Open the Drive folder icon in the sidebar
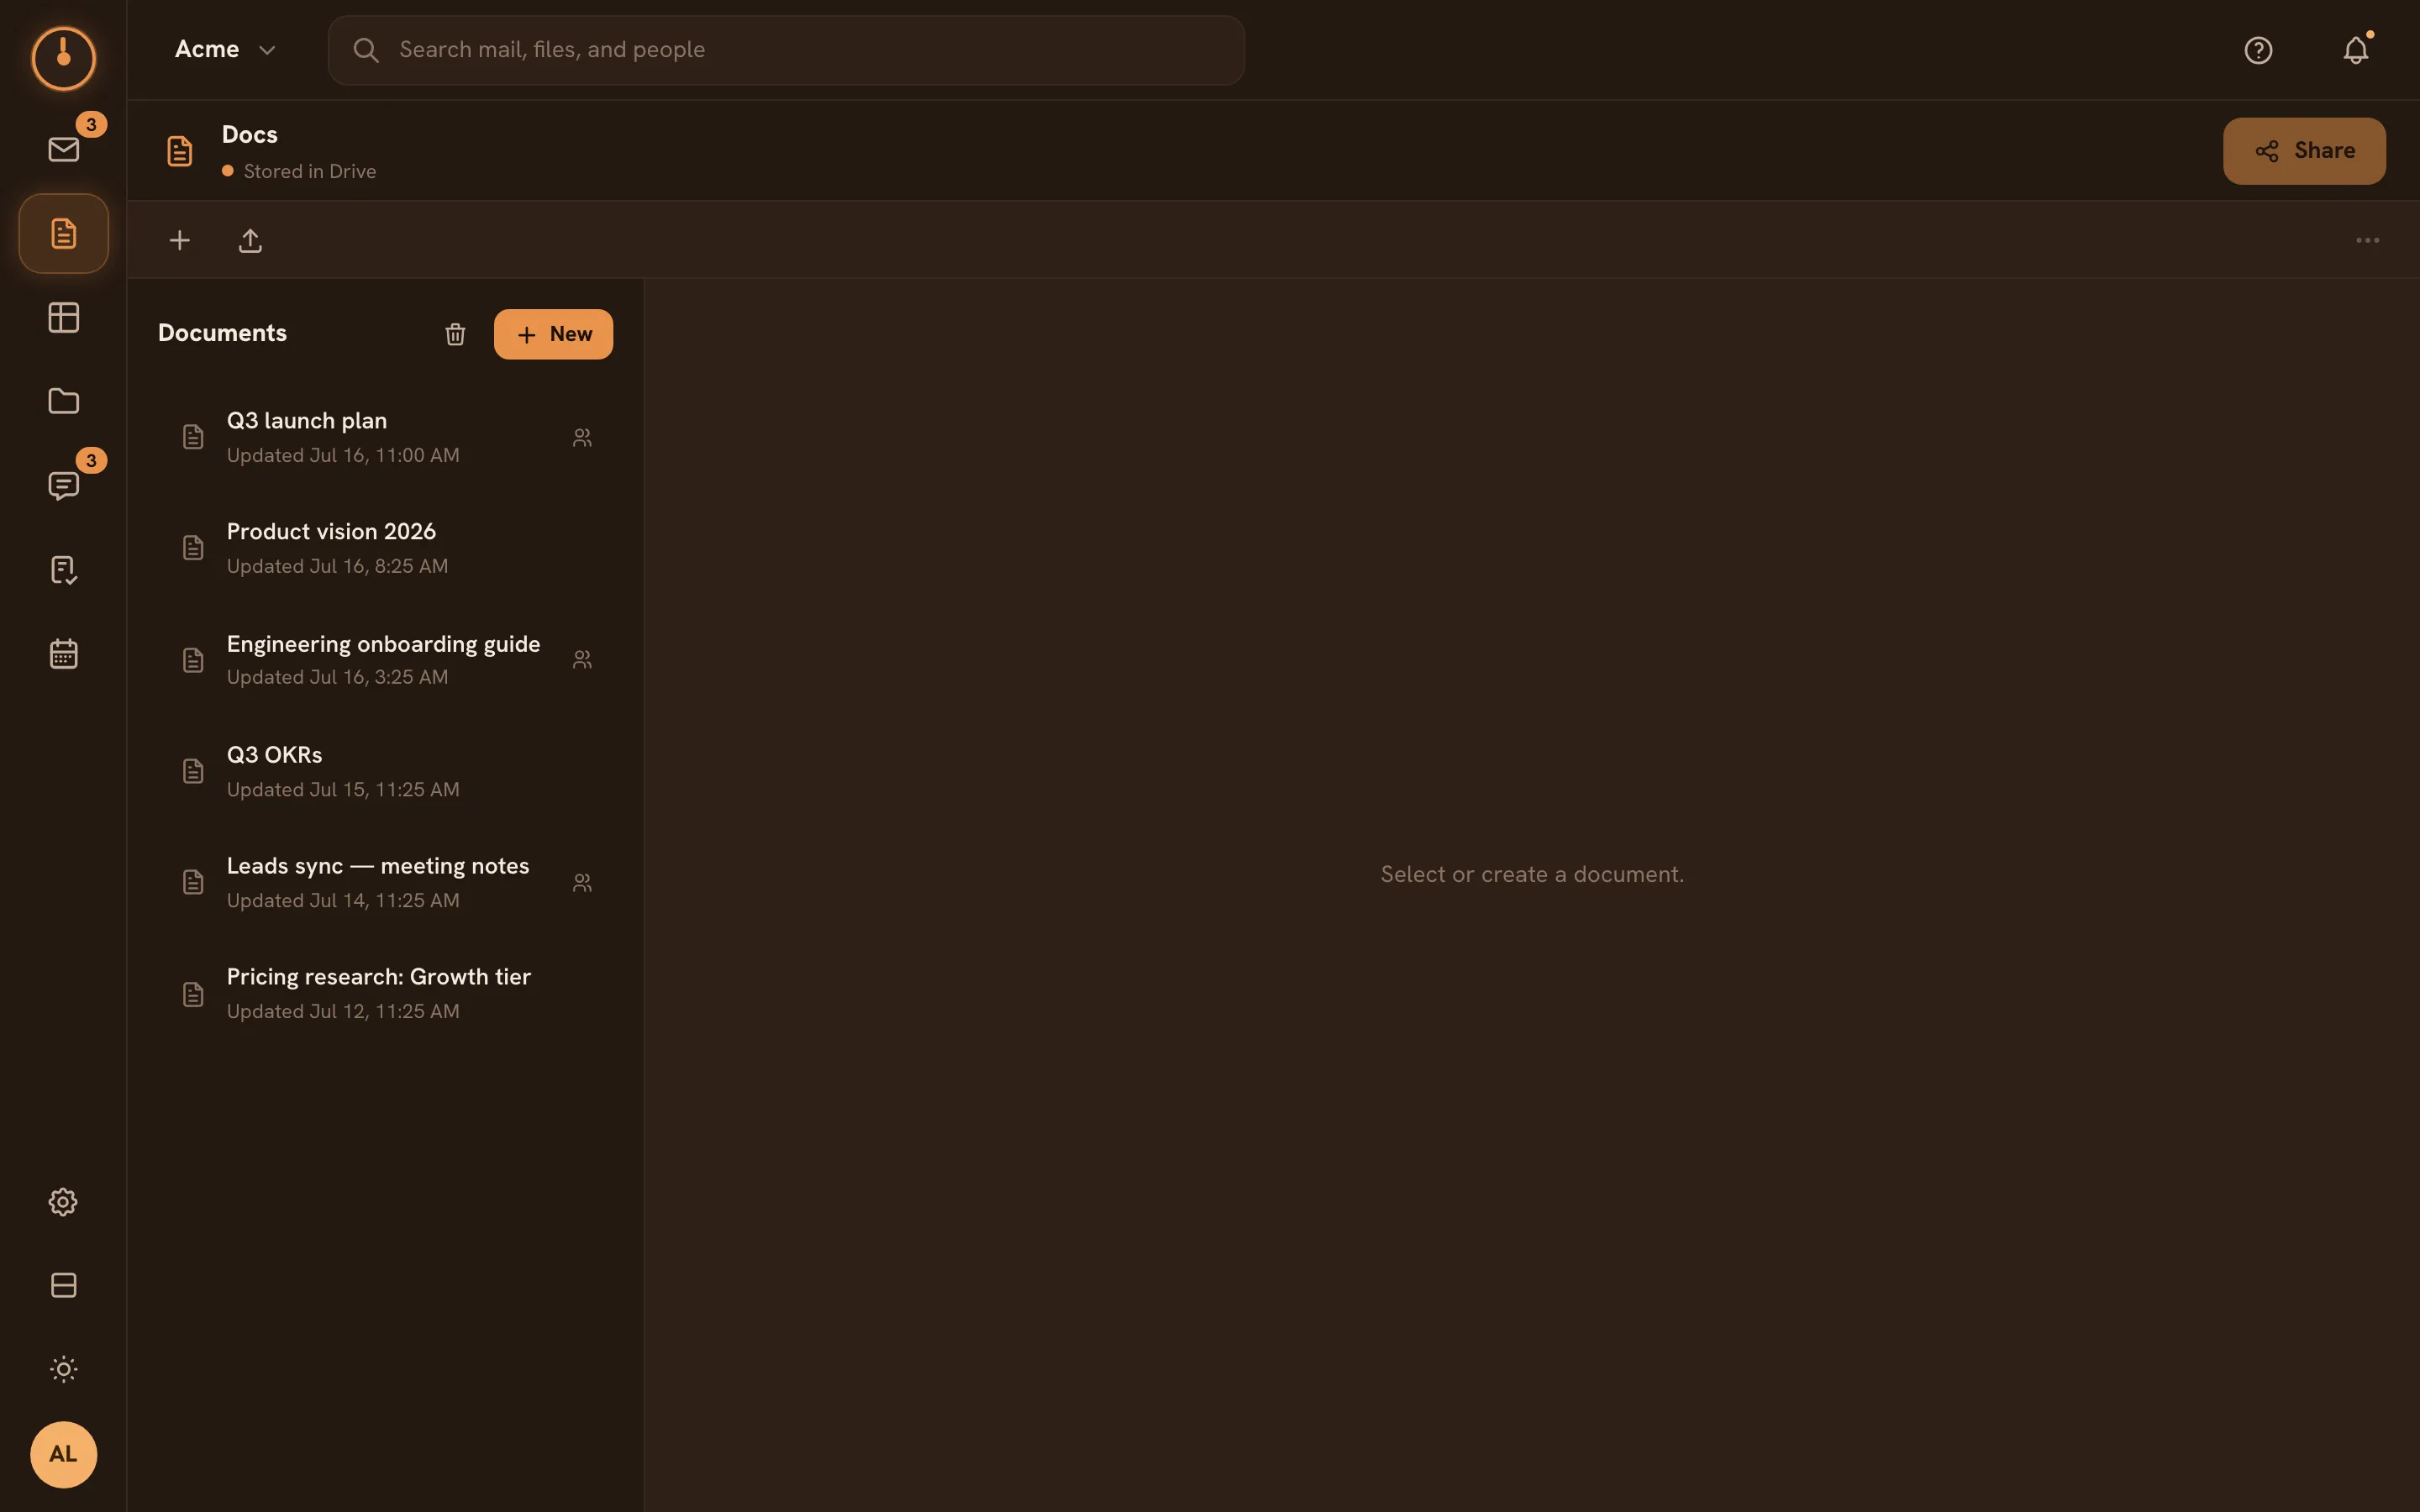This screenshot has height=1512, width=2420. (63, 401)
